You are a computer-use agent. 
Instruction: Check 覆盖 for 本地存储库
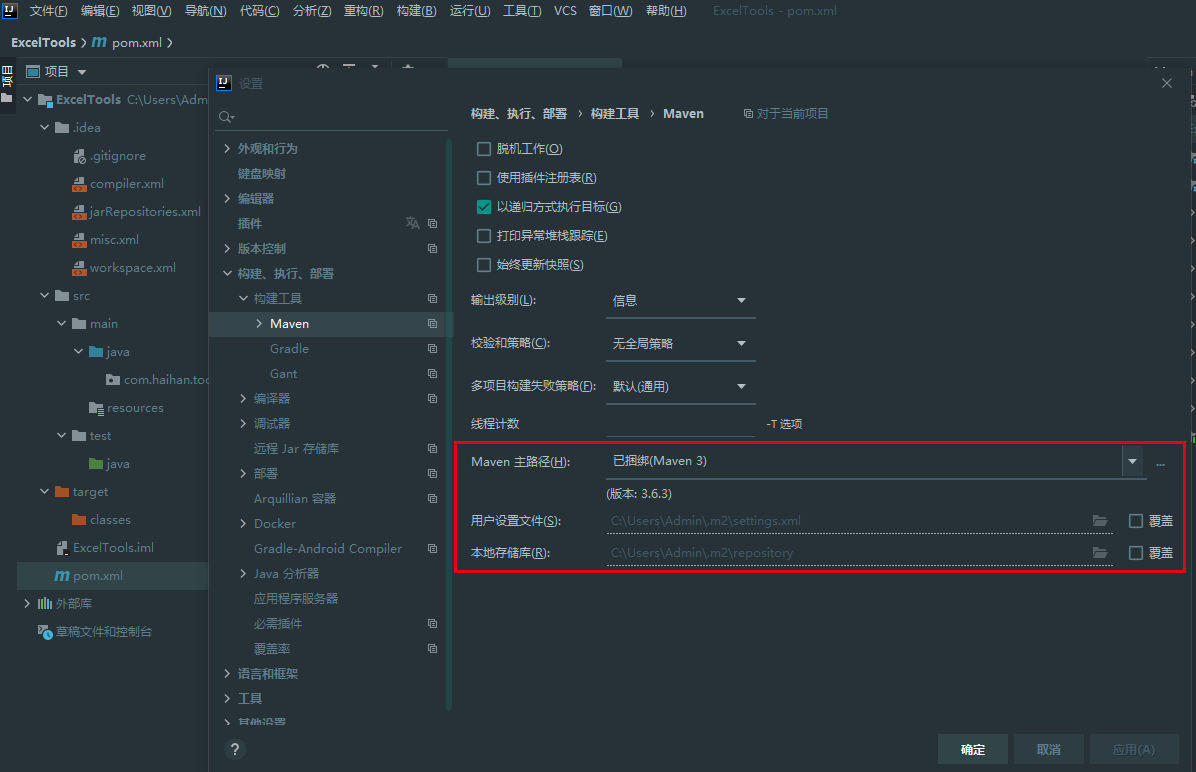[x=1136, y=553]
